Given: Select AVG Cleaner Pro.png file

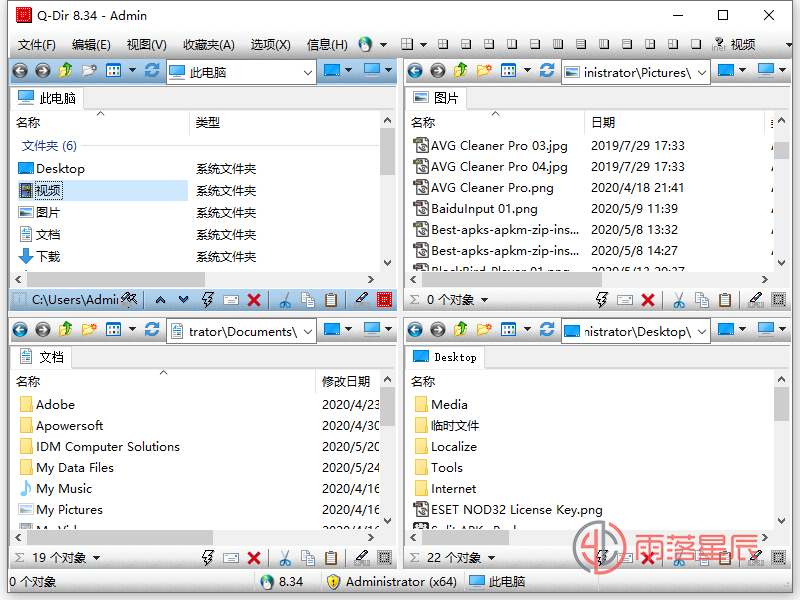Looking at the screenshot, I should point(483,188).
